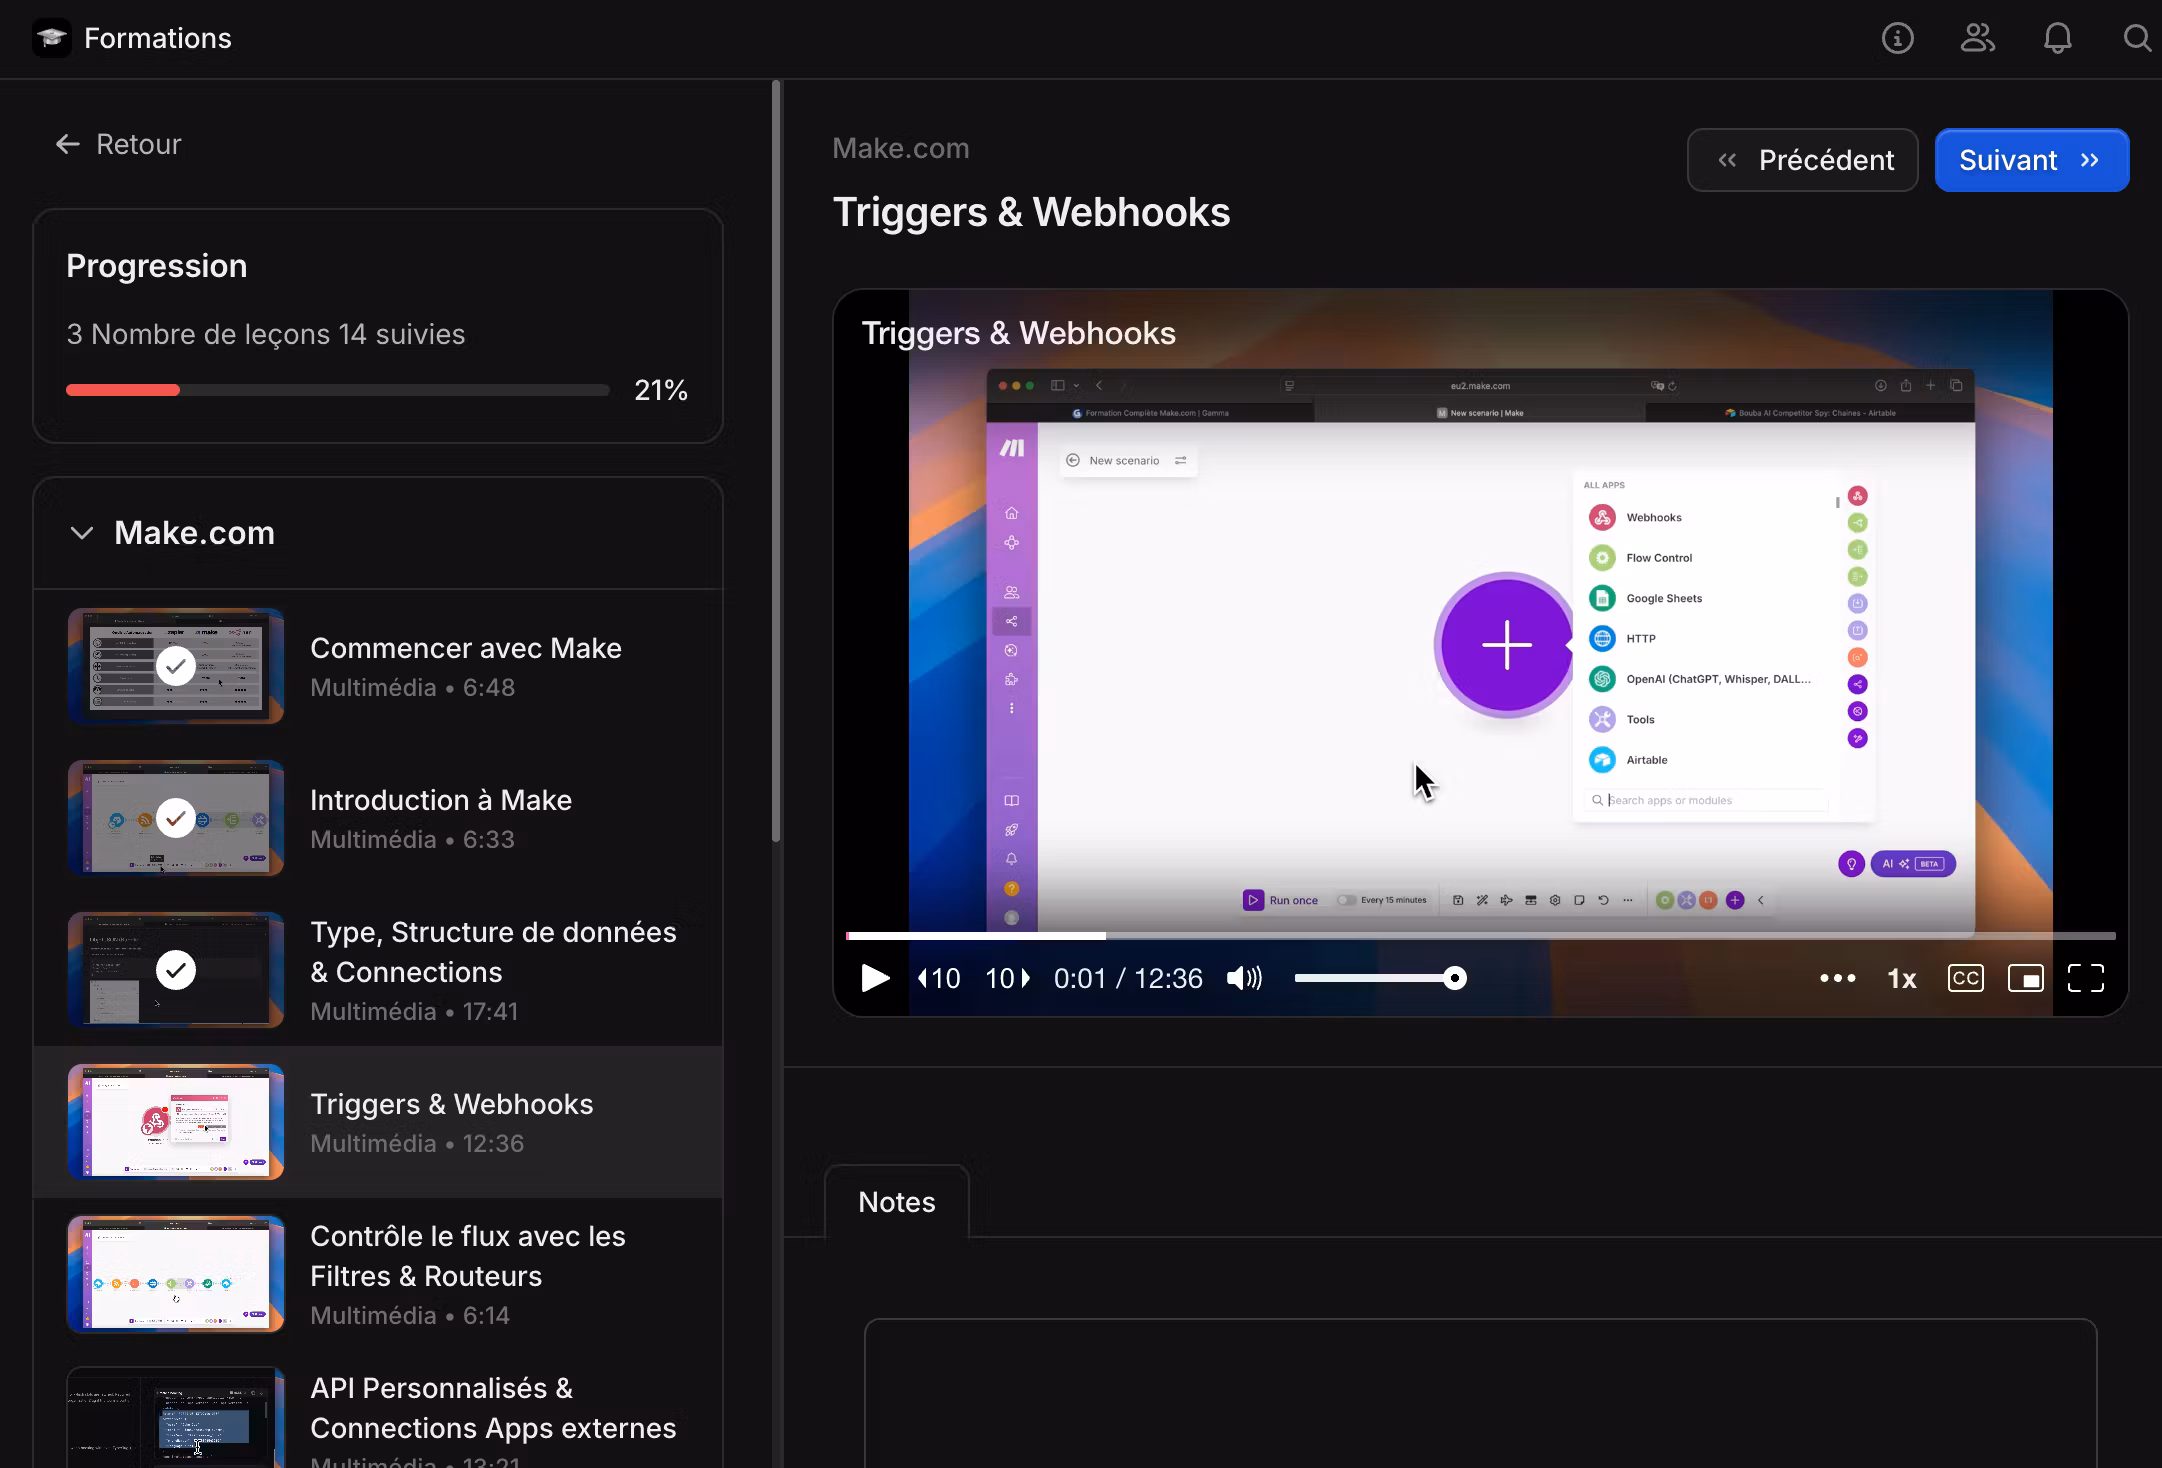
Task: Skip video forward 10 seconds
Action: coord(1008,978)
